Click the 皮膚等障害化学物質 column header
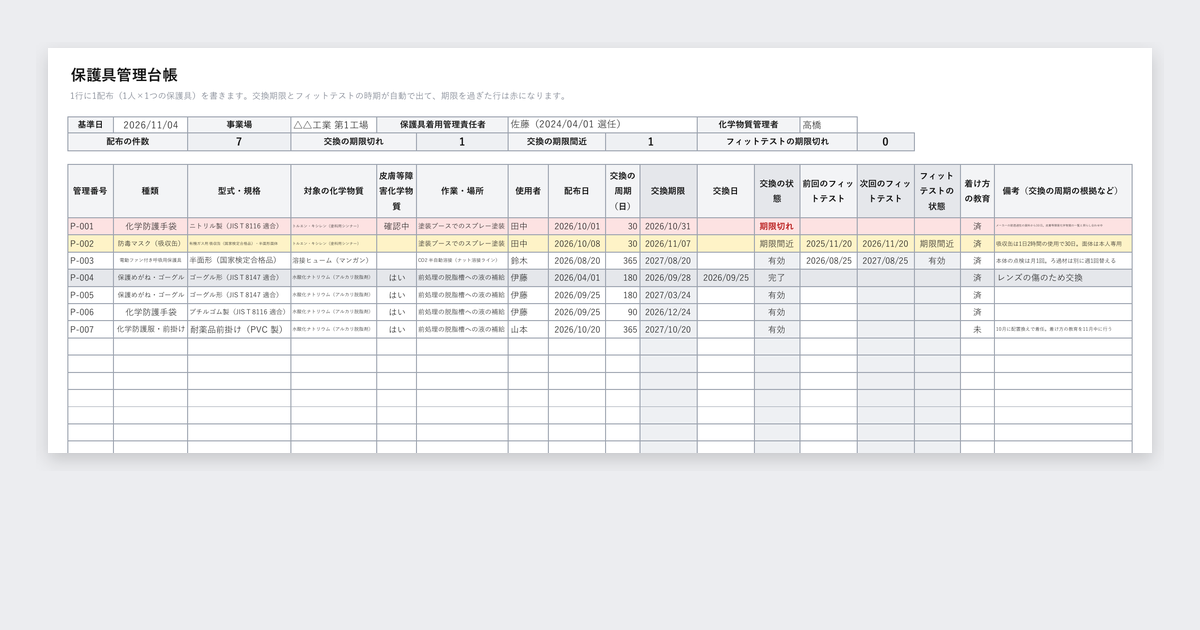This screenshot has height=630, width=1200. click(x=396, y=190)
